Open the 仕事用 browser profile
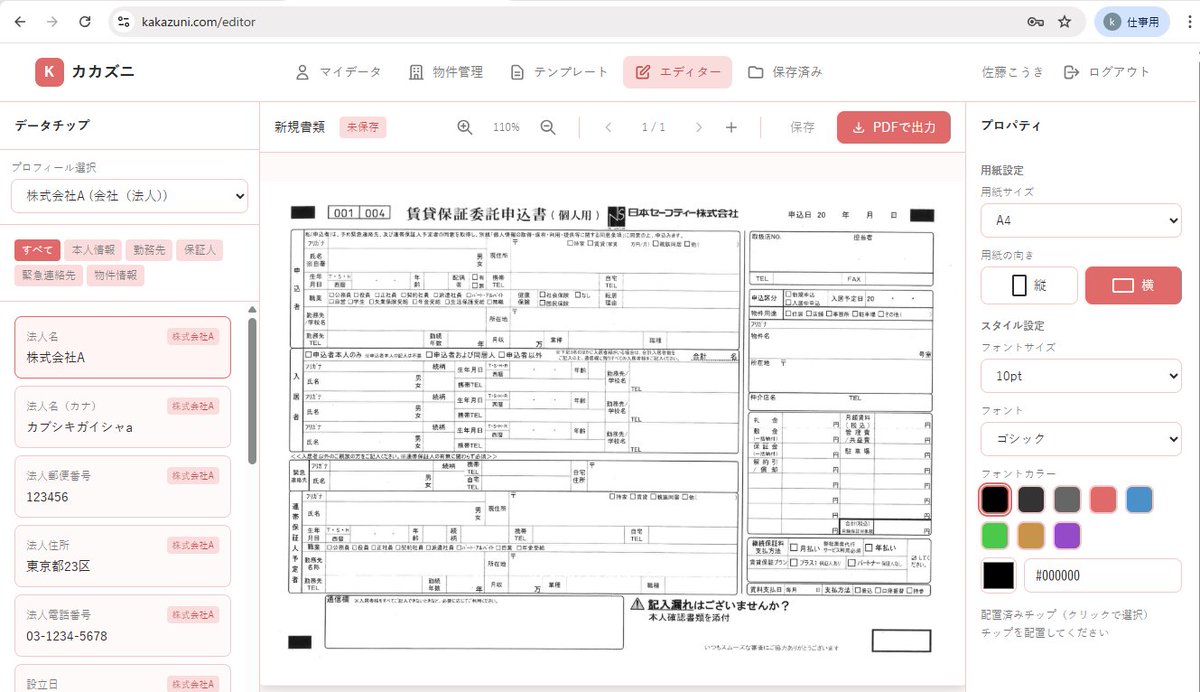Screen dimensions: 1200x692 click(x=1132, y=21)
